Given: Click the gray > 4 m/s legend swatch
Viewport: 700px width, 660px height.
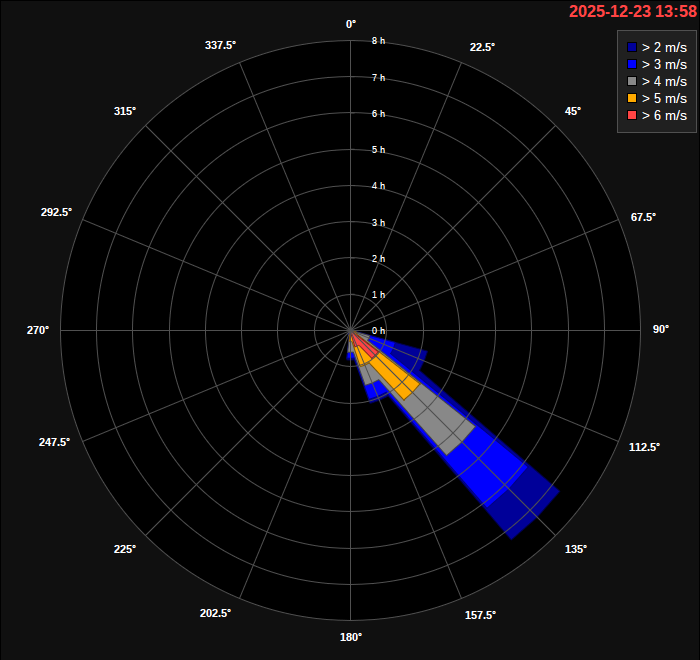Looking at the screenshot, I should click(631, 81).
